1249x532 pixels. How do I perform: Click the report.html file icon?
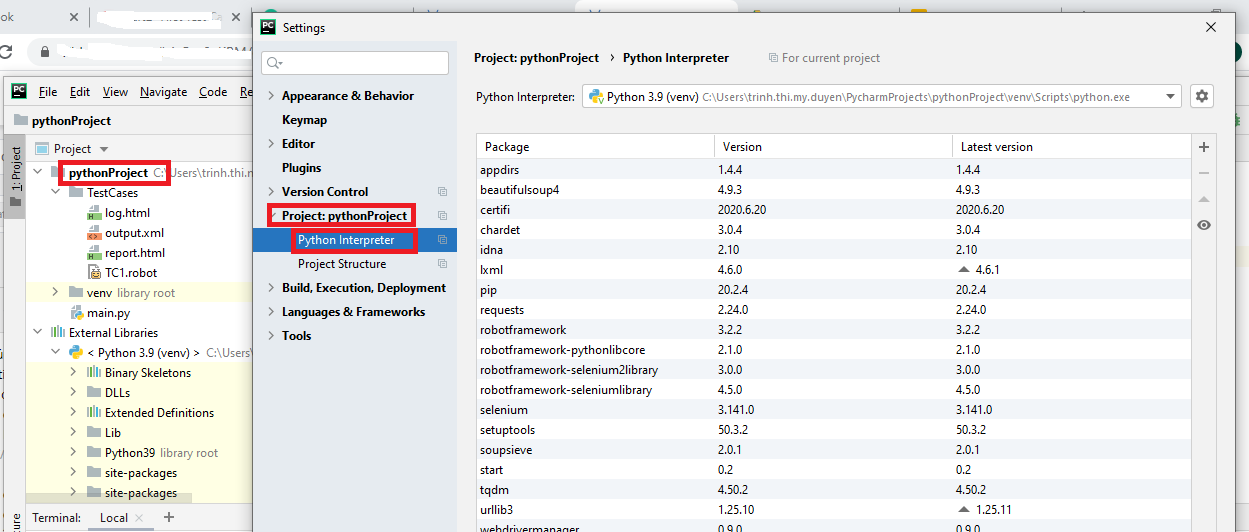tap(94, 253)
